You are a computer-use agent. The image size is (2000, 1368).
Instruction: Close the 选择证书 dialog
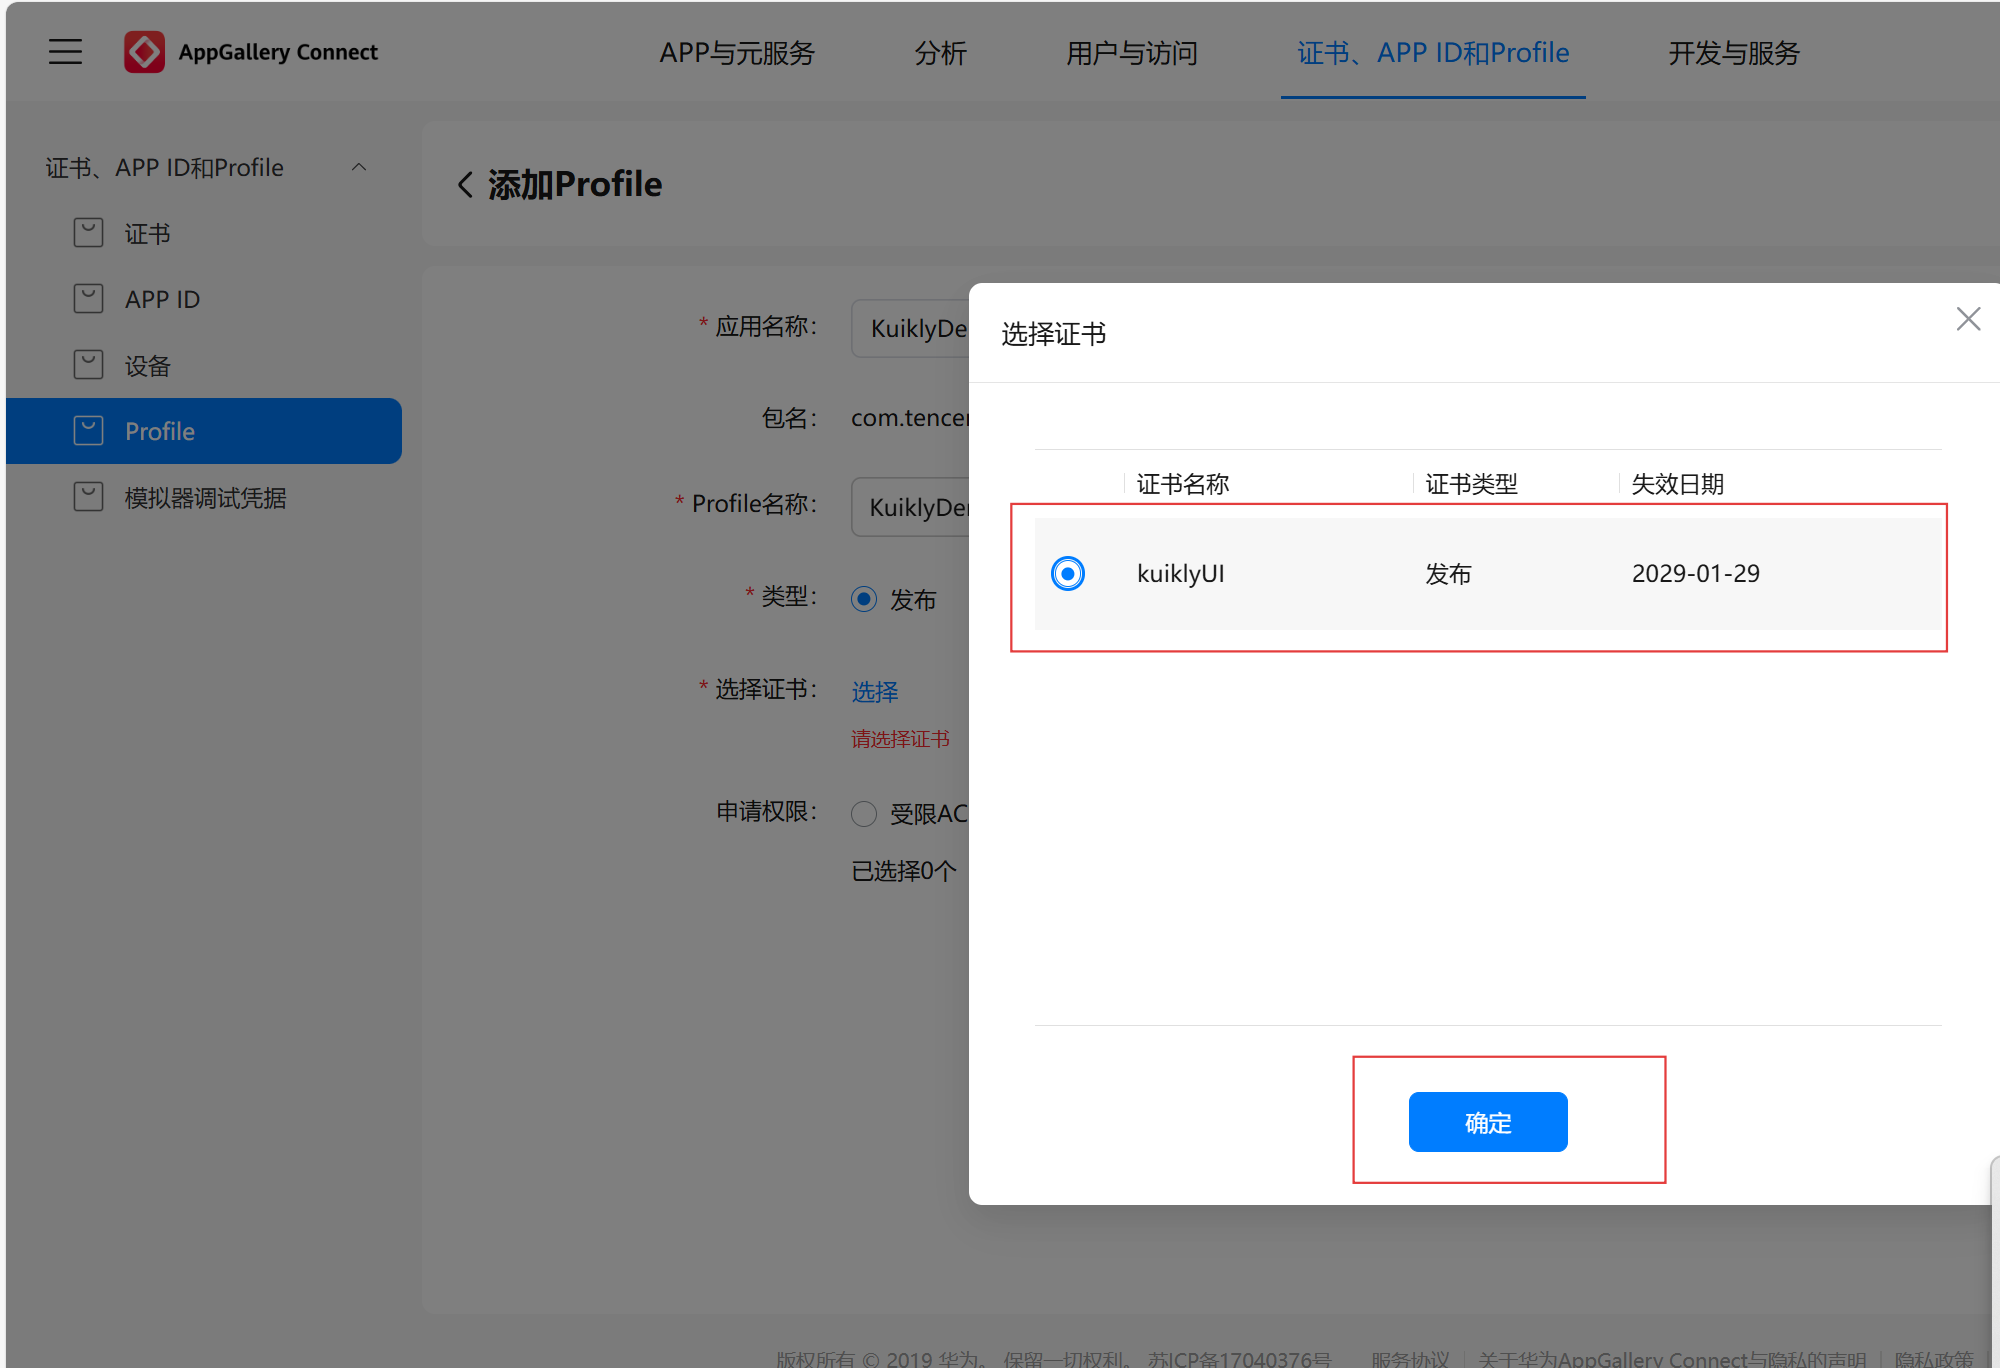click(x=1968, y=319)
